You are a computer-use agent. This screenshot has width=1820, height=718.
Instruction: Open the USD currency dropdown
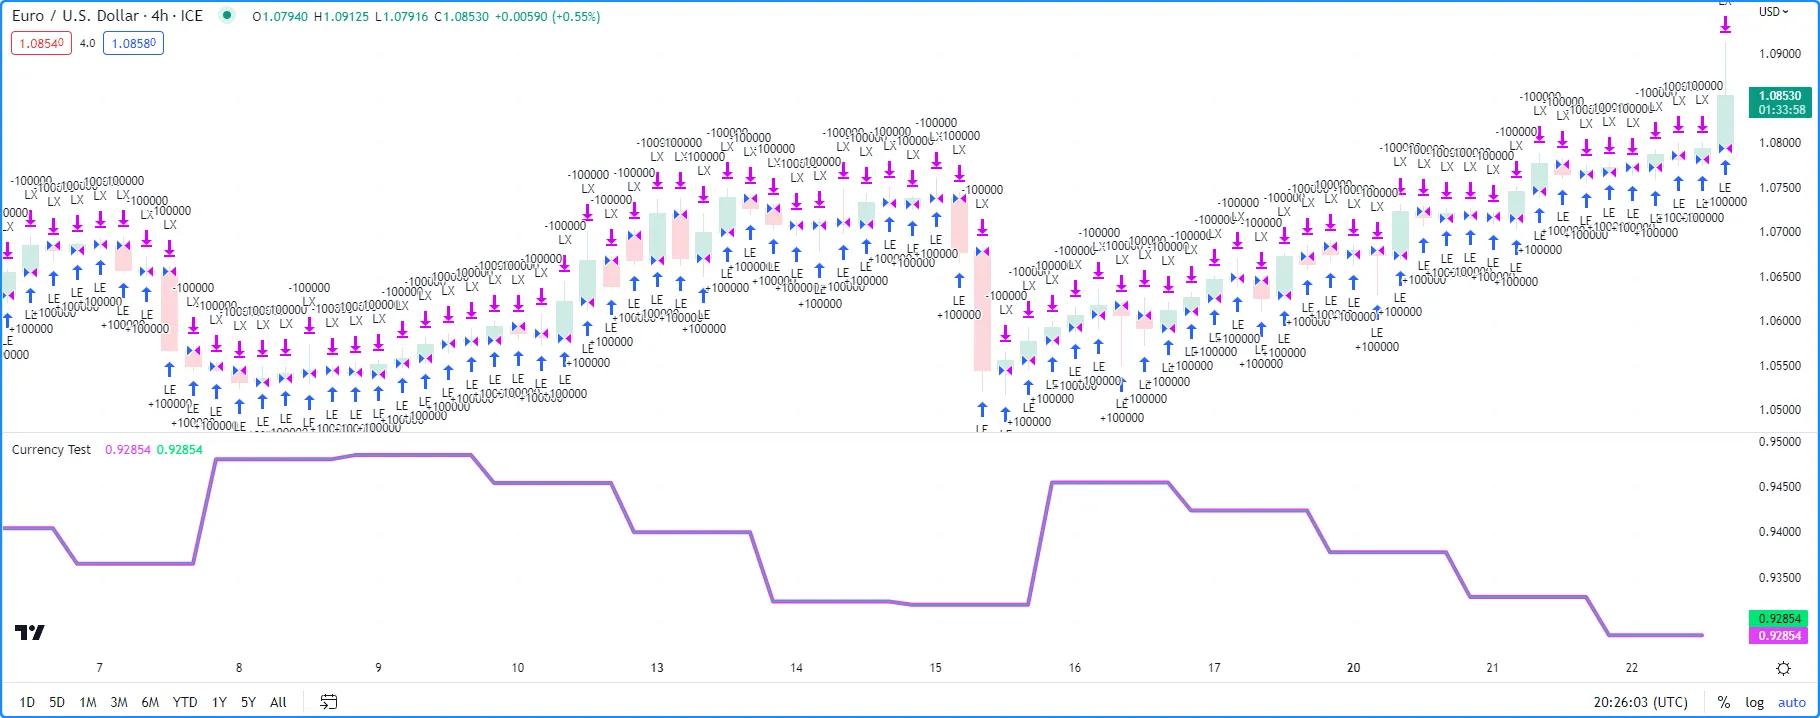click(1773, 12)
